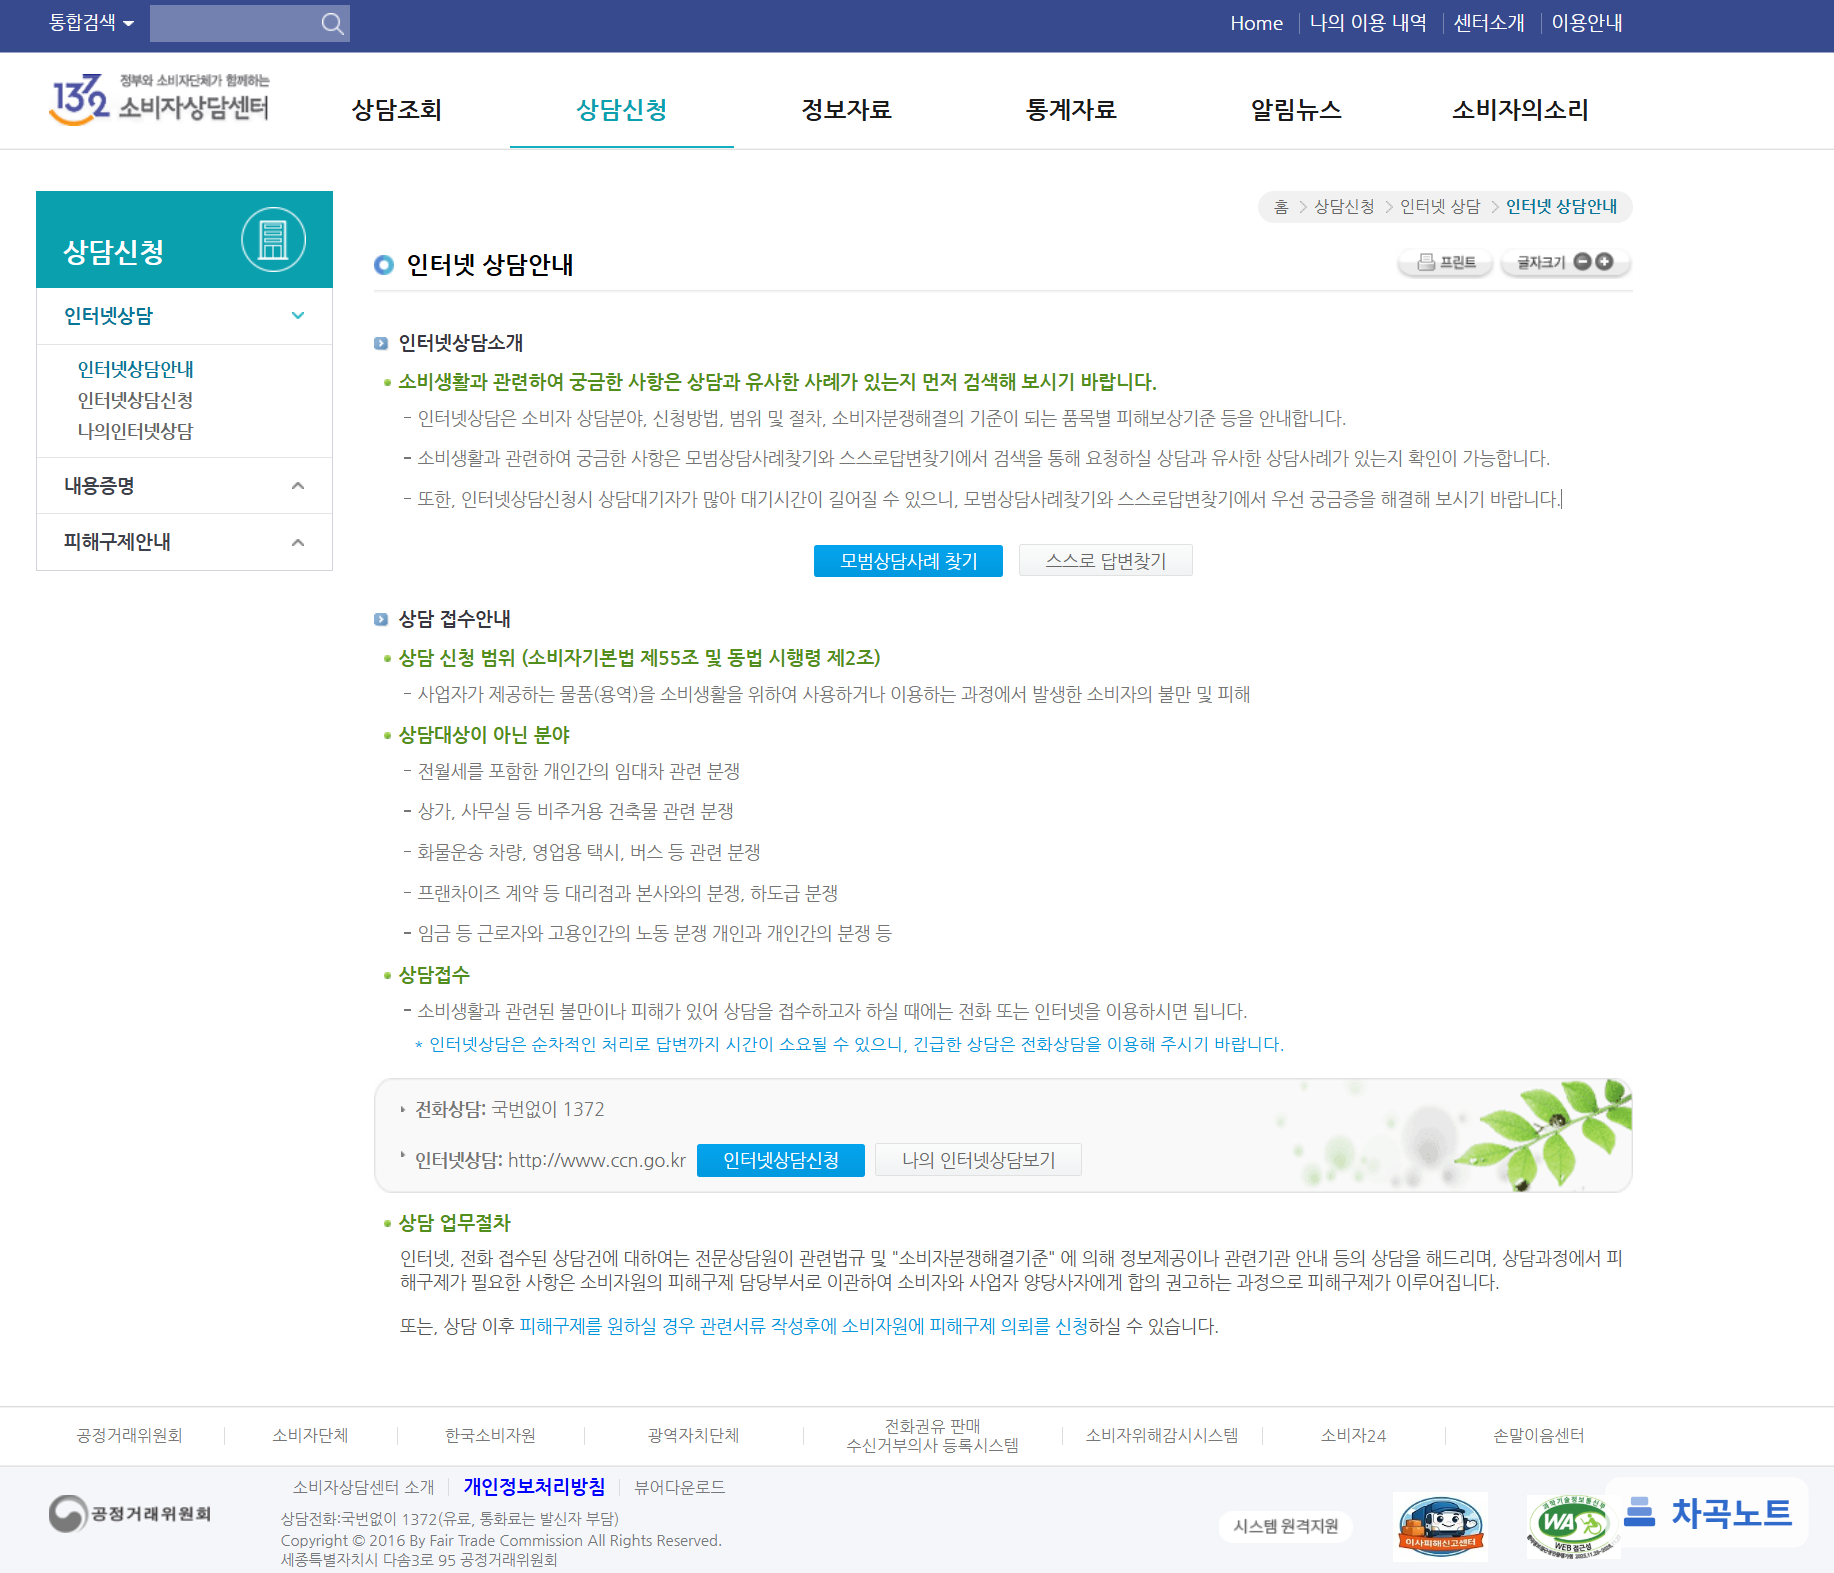The image size is (1834, 1573).
Task: Select the 상담조회 menu
Action: pyautogui.click(x=397, y=110)
